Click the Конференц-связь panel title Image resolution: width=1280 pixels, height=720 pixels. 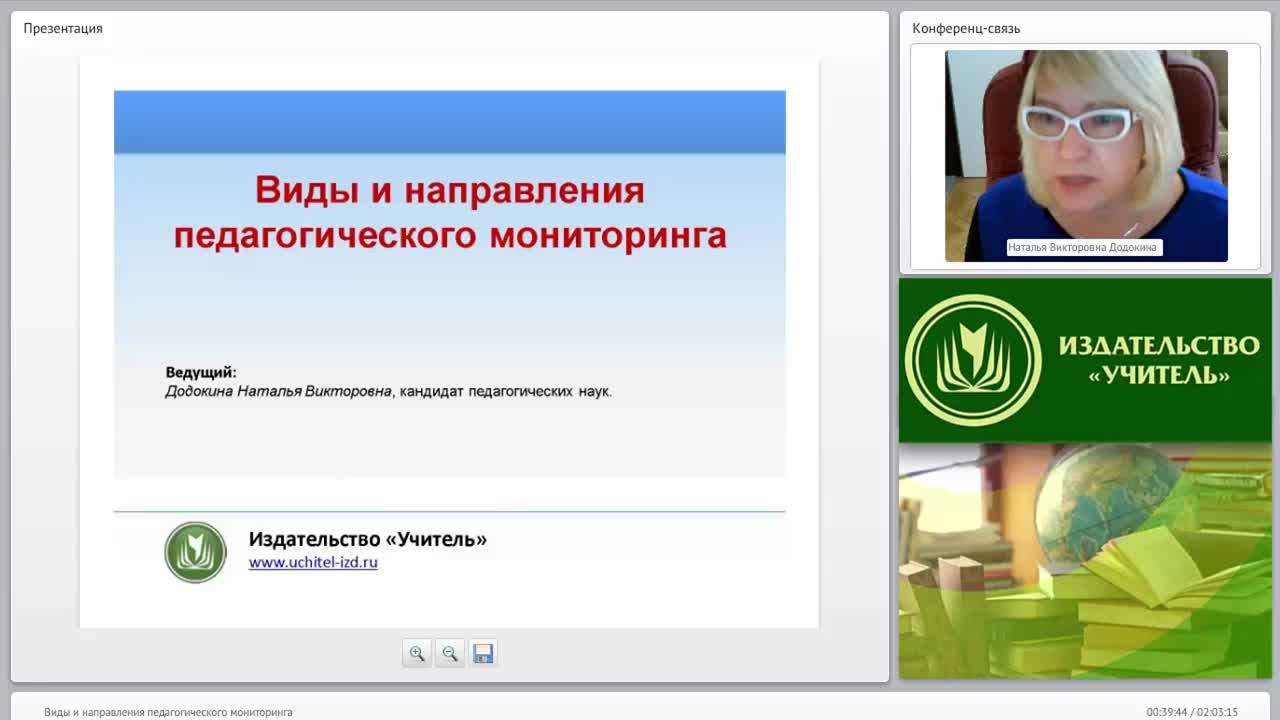(x=966, y=28)
